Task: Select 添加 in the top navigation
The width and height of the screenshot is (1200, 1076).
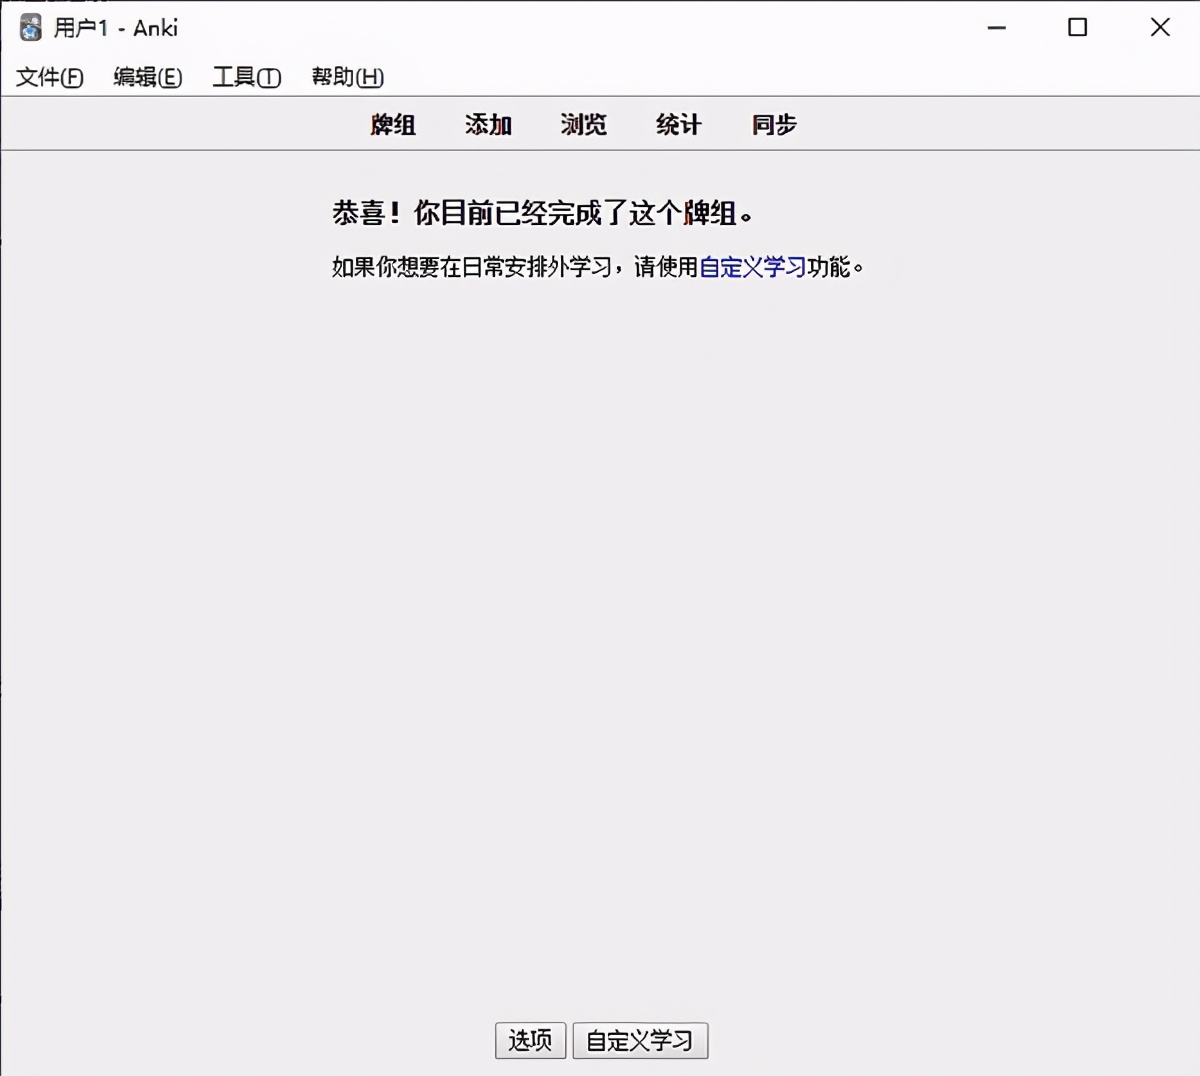Action: (487, 124)
